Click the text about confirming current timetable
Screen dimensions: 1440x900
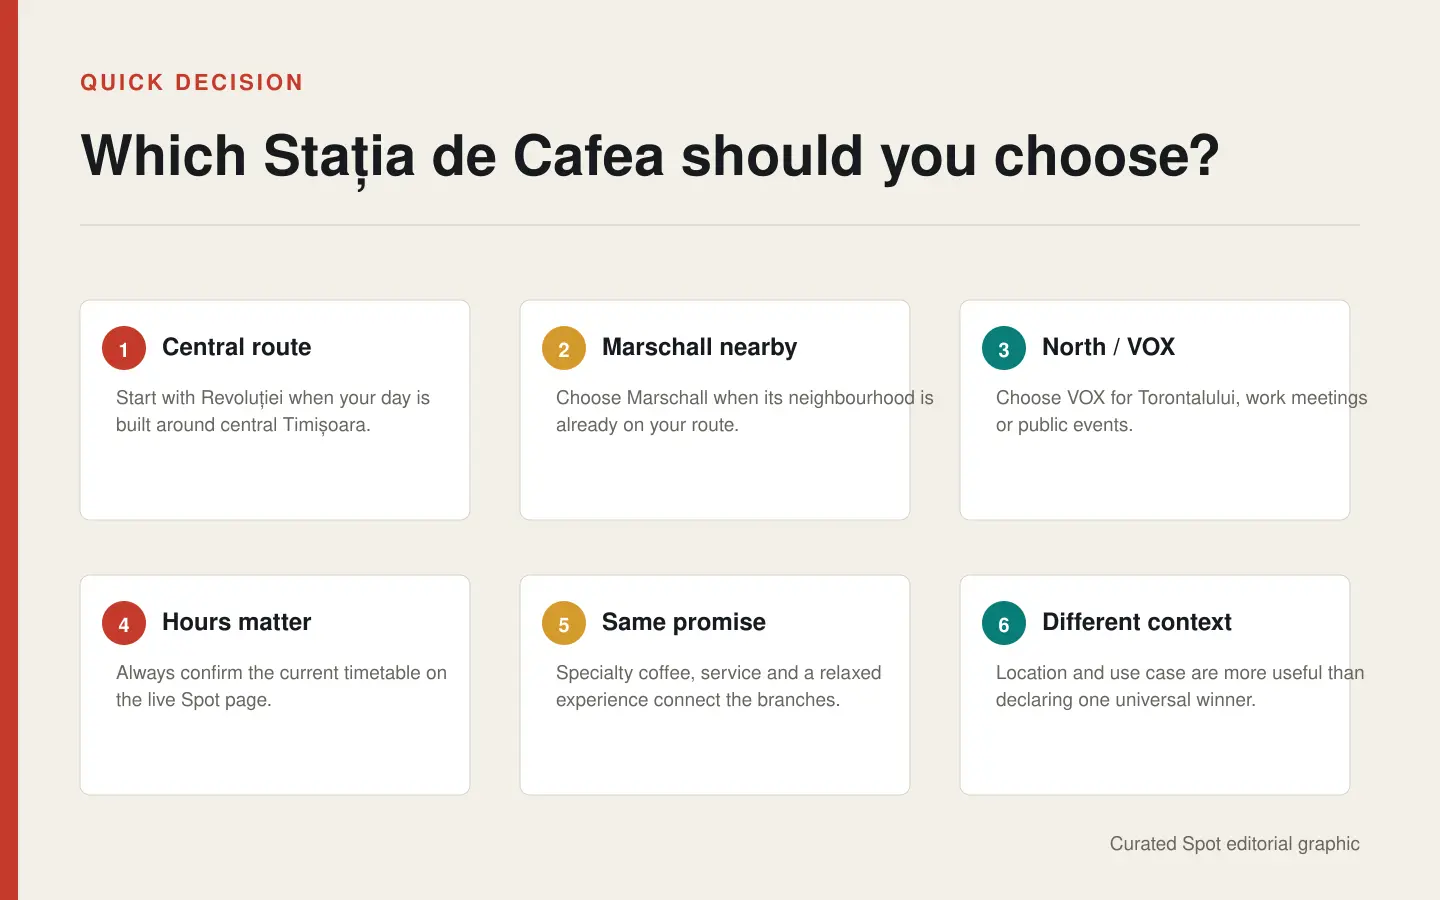coord(281,686)
